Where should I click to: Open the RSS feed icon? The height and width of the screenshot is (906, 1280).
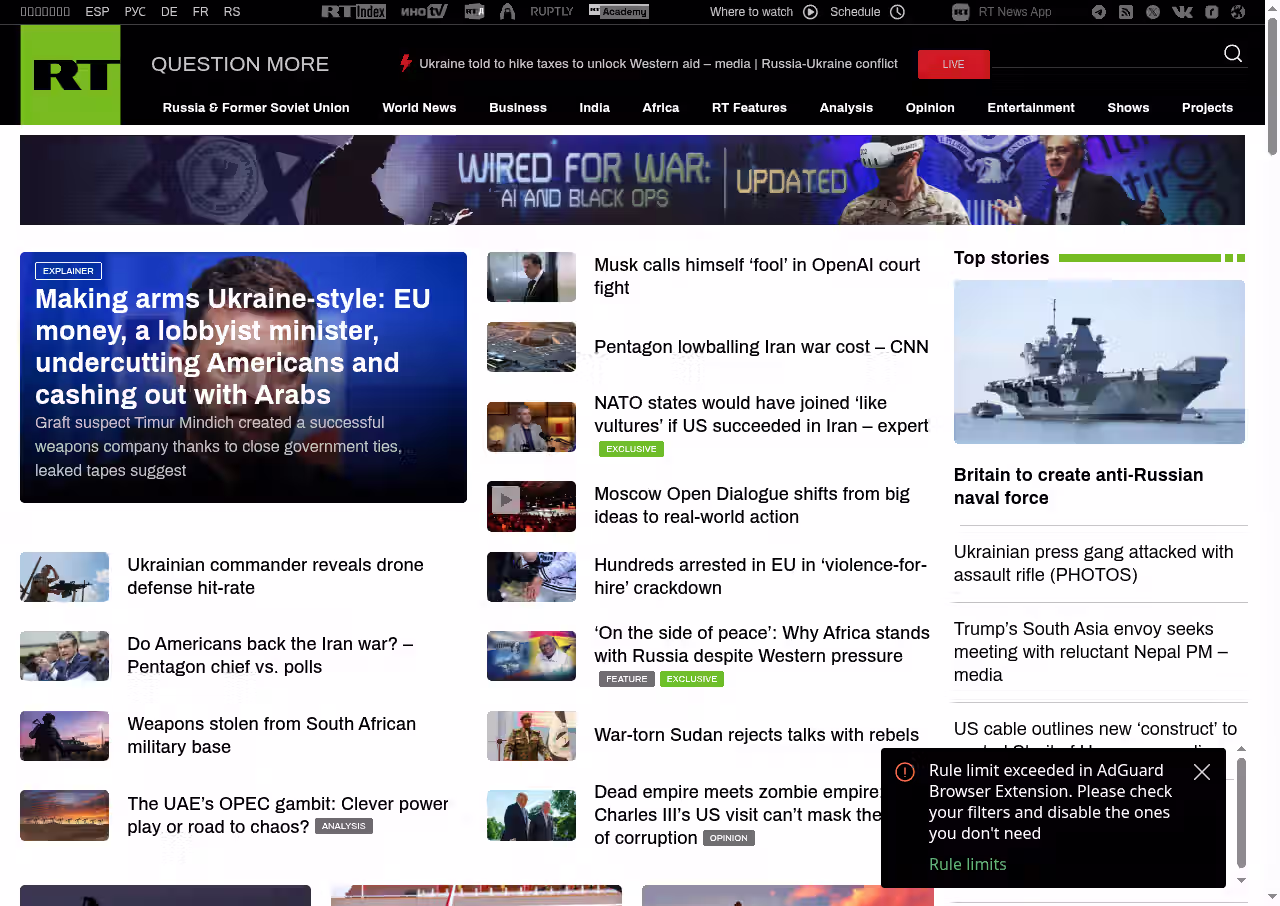click(x=1126, y=12)
